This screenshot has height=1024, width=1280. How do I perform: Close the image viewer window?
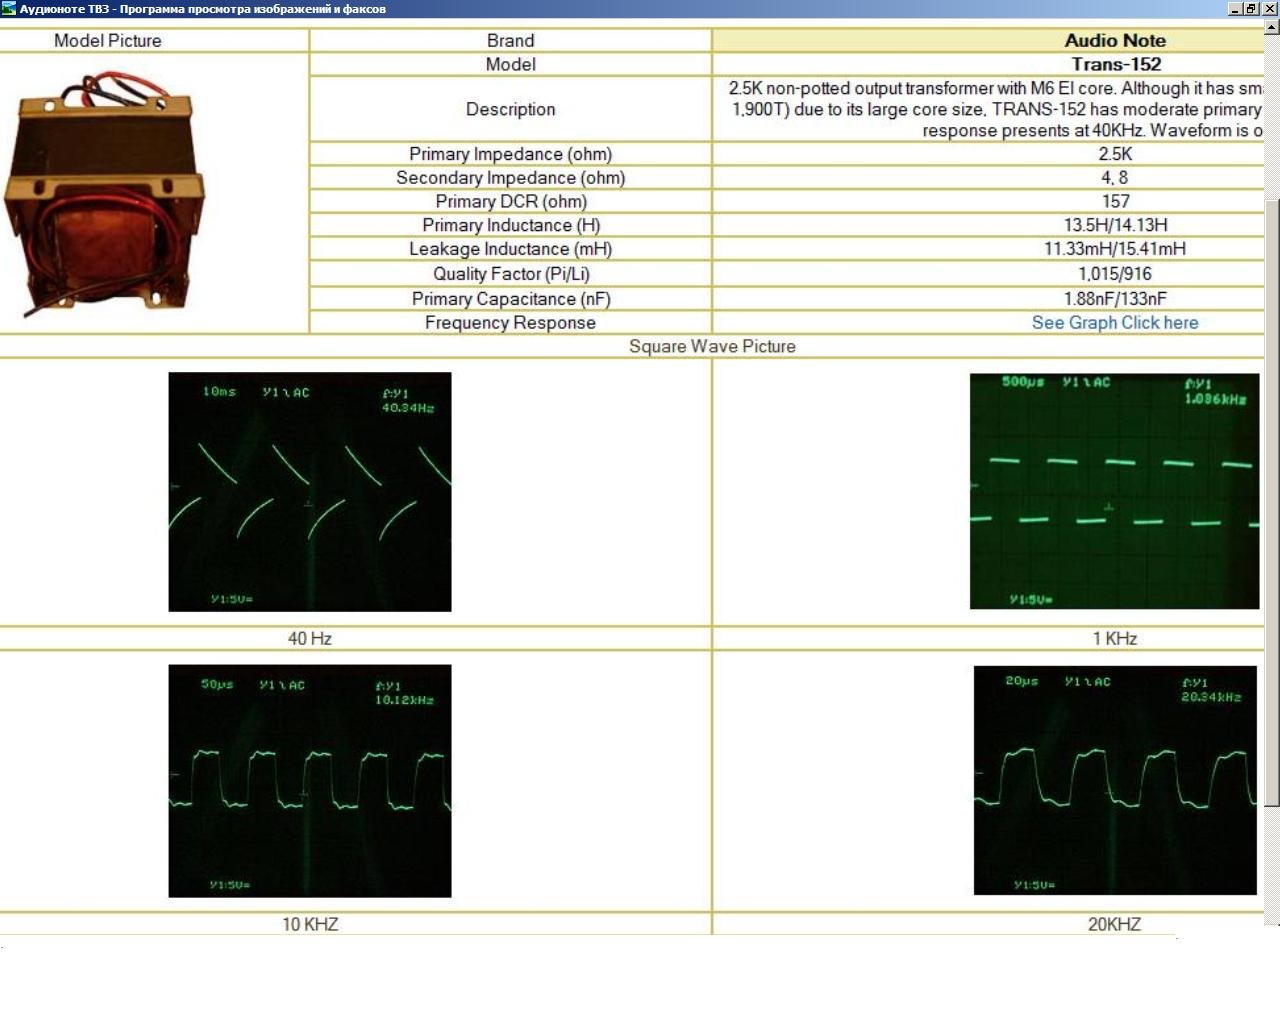(x=1270, y=9)
